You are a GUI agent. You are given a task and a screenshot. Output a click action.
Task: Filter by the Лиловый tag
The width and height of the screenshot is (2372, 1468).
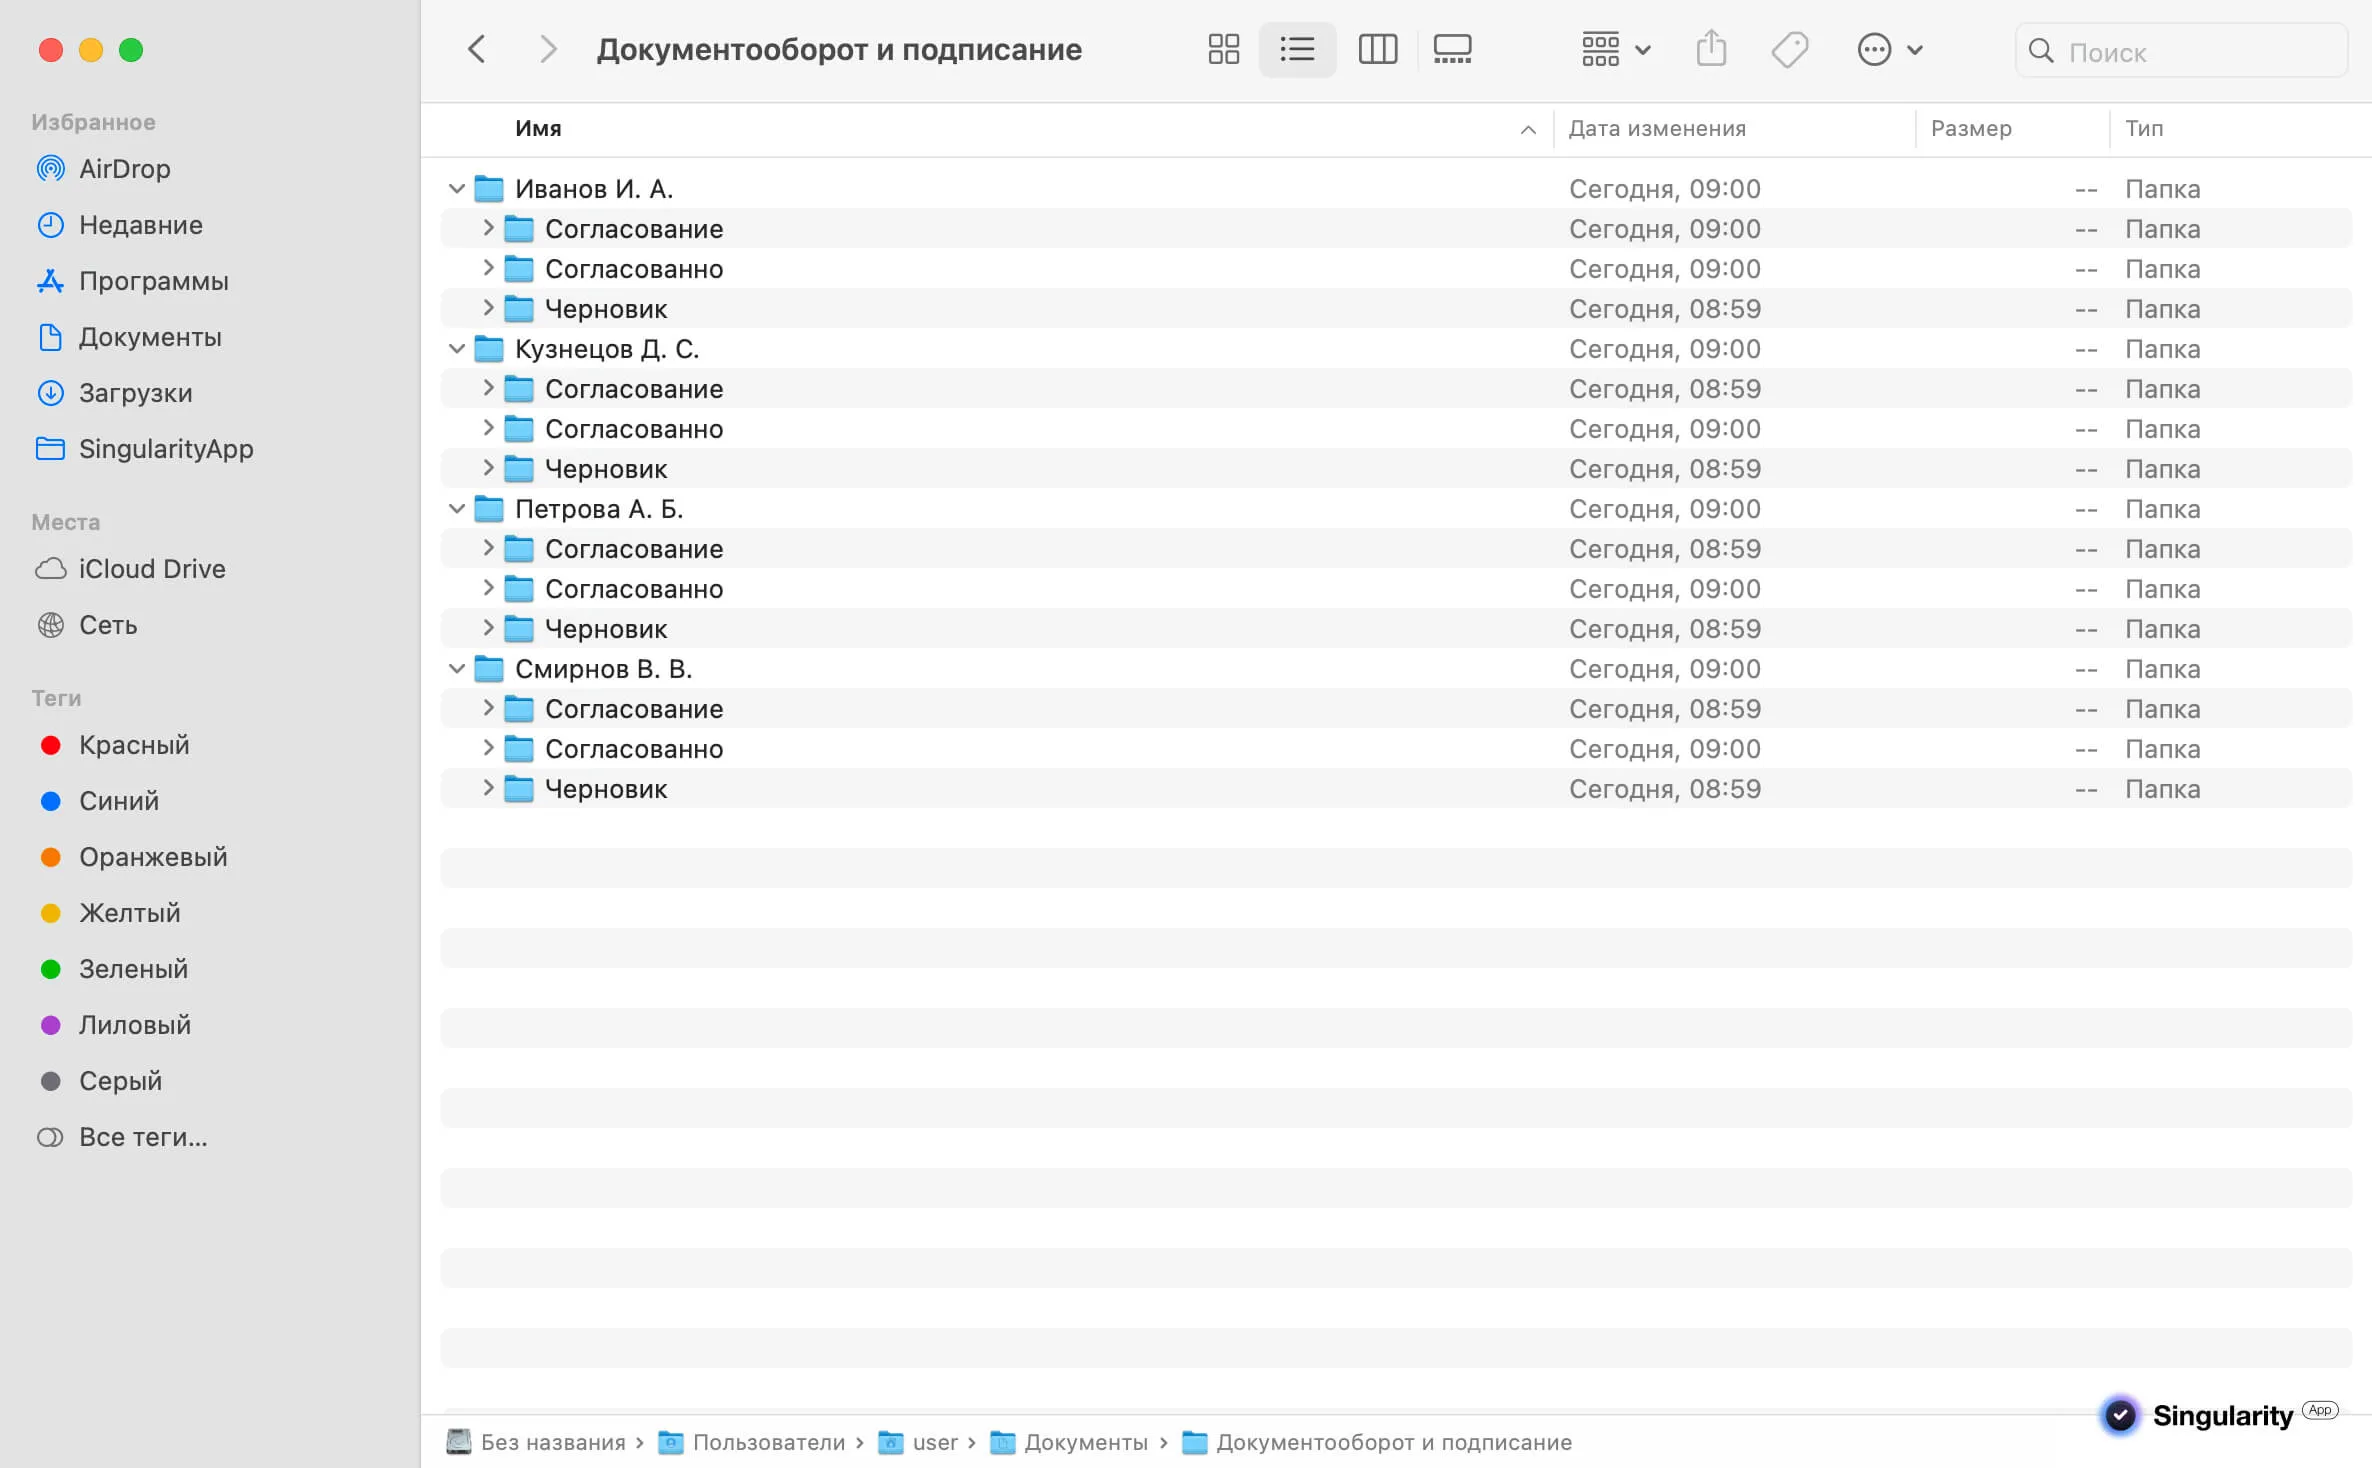tap(116, 1025)
